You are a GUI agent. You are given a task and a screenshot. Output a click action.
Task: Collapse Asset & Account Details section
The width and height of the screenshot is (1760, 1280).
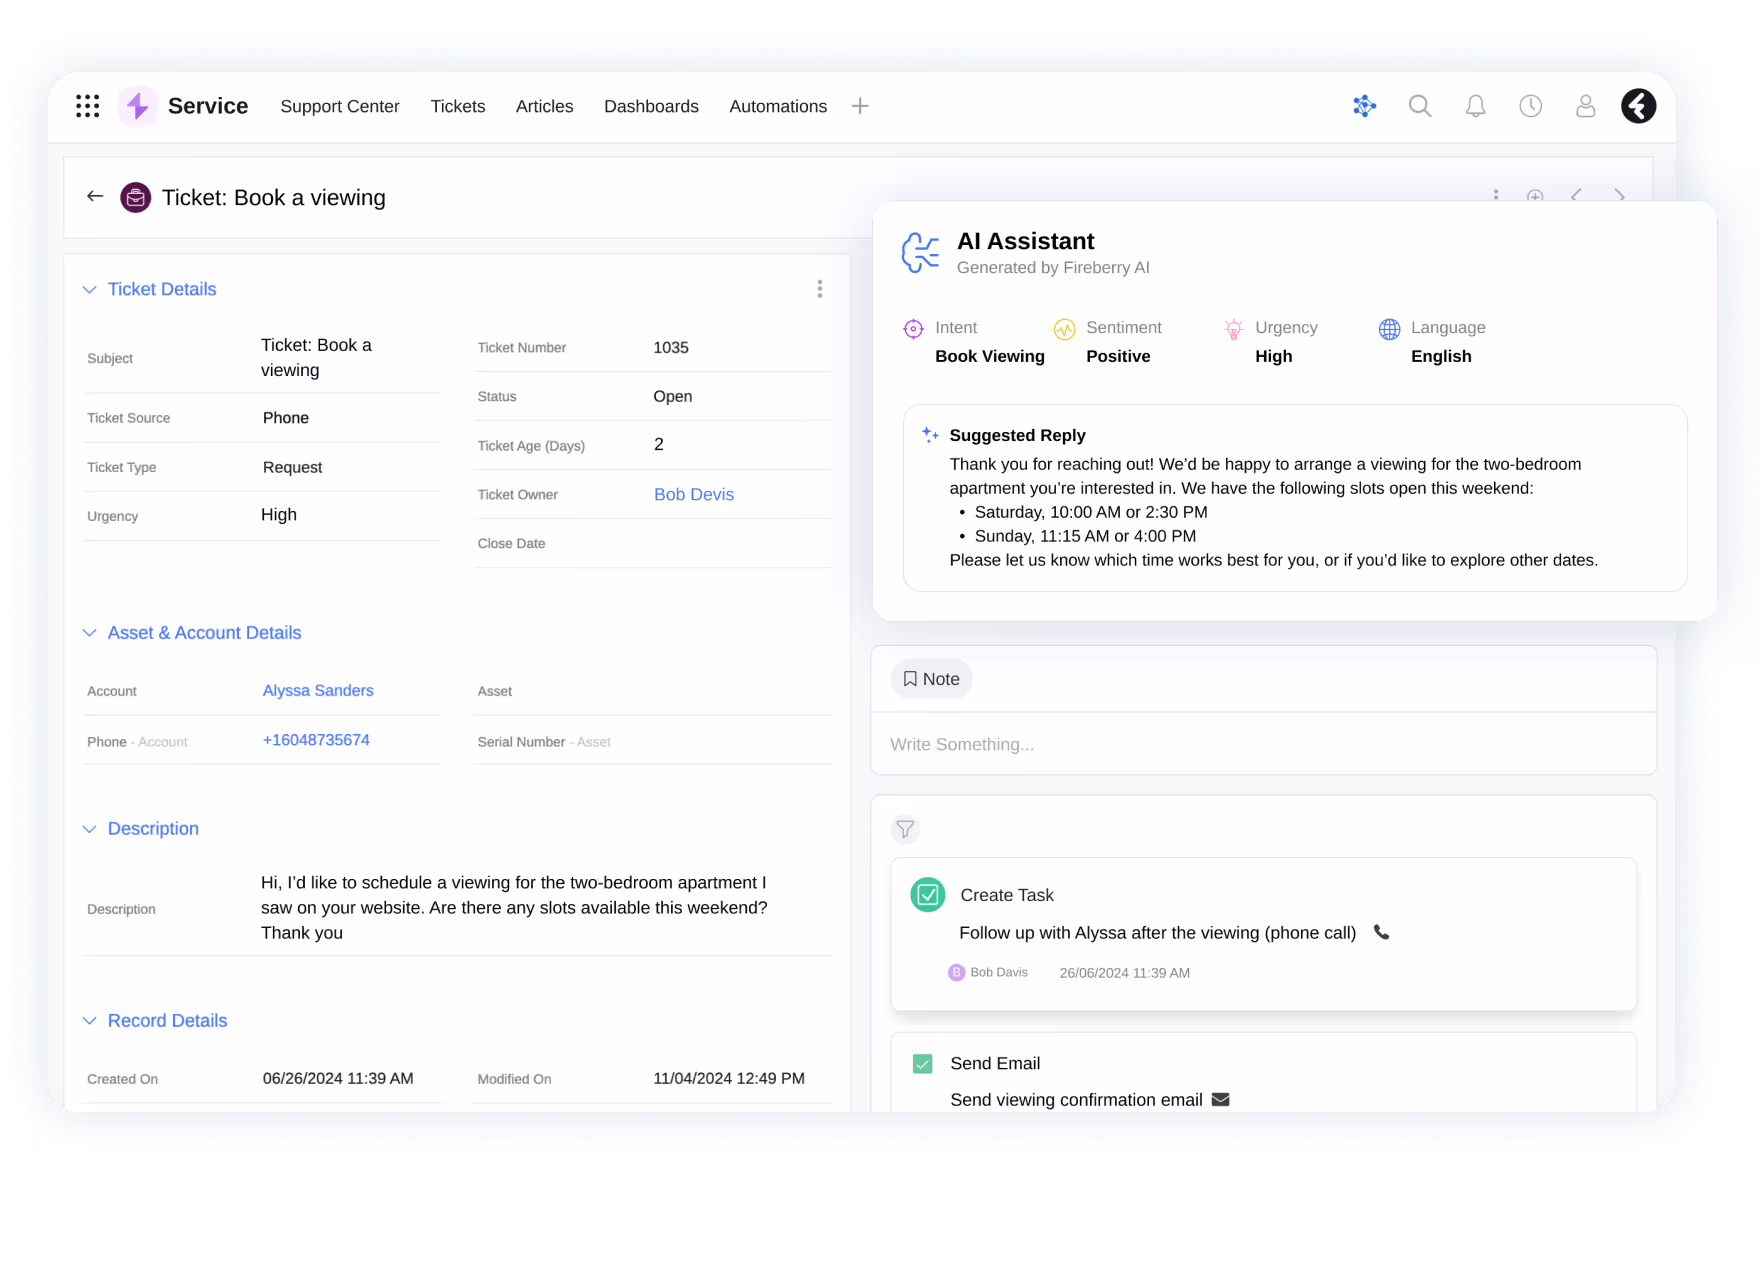[89, 633]
